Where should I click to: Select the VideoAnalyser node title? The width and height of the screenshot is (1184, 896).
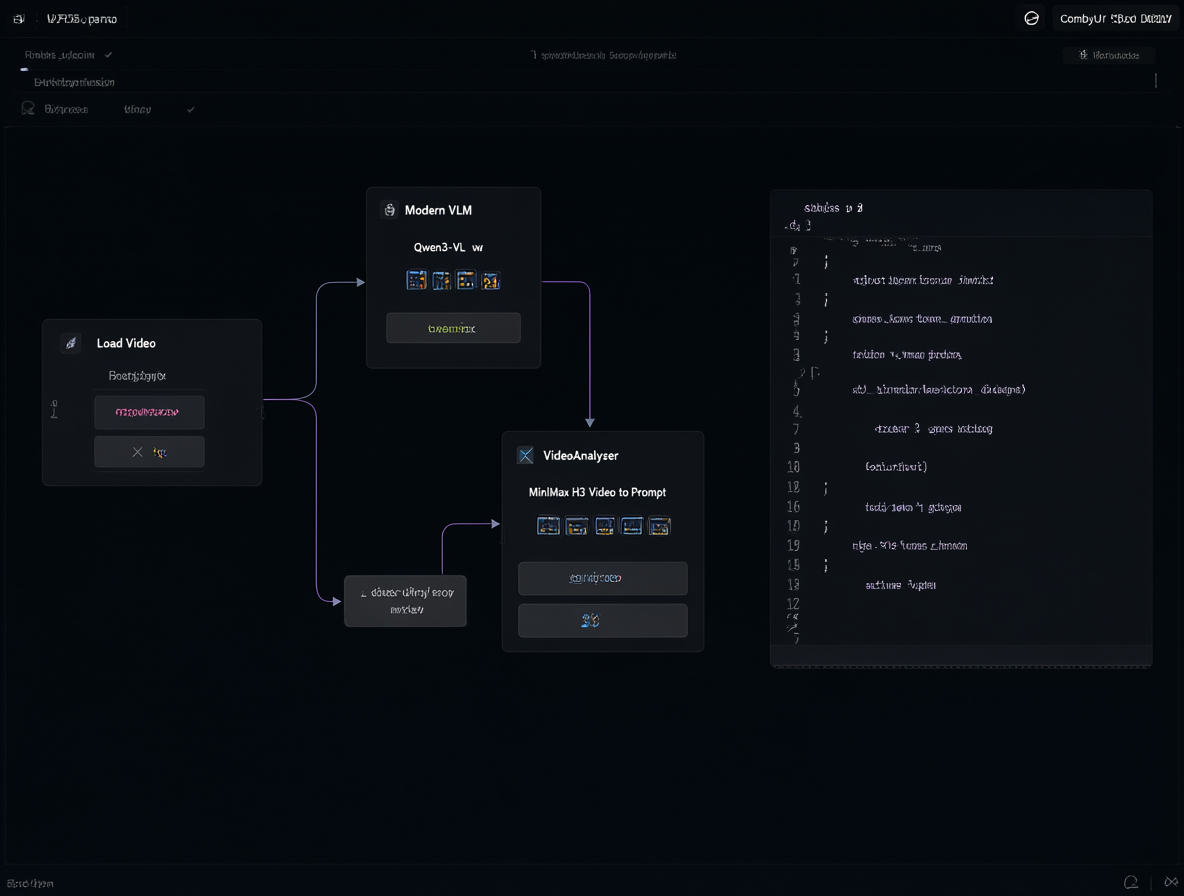tap(581, 456)
